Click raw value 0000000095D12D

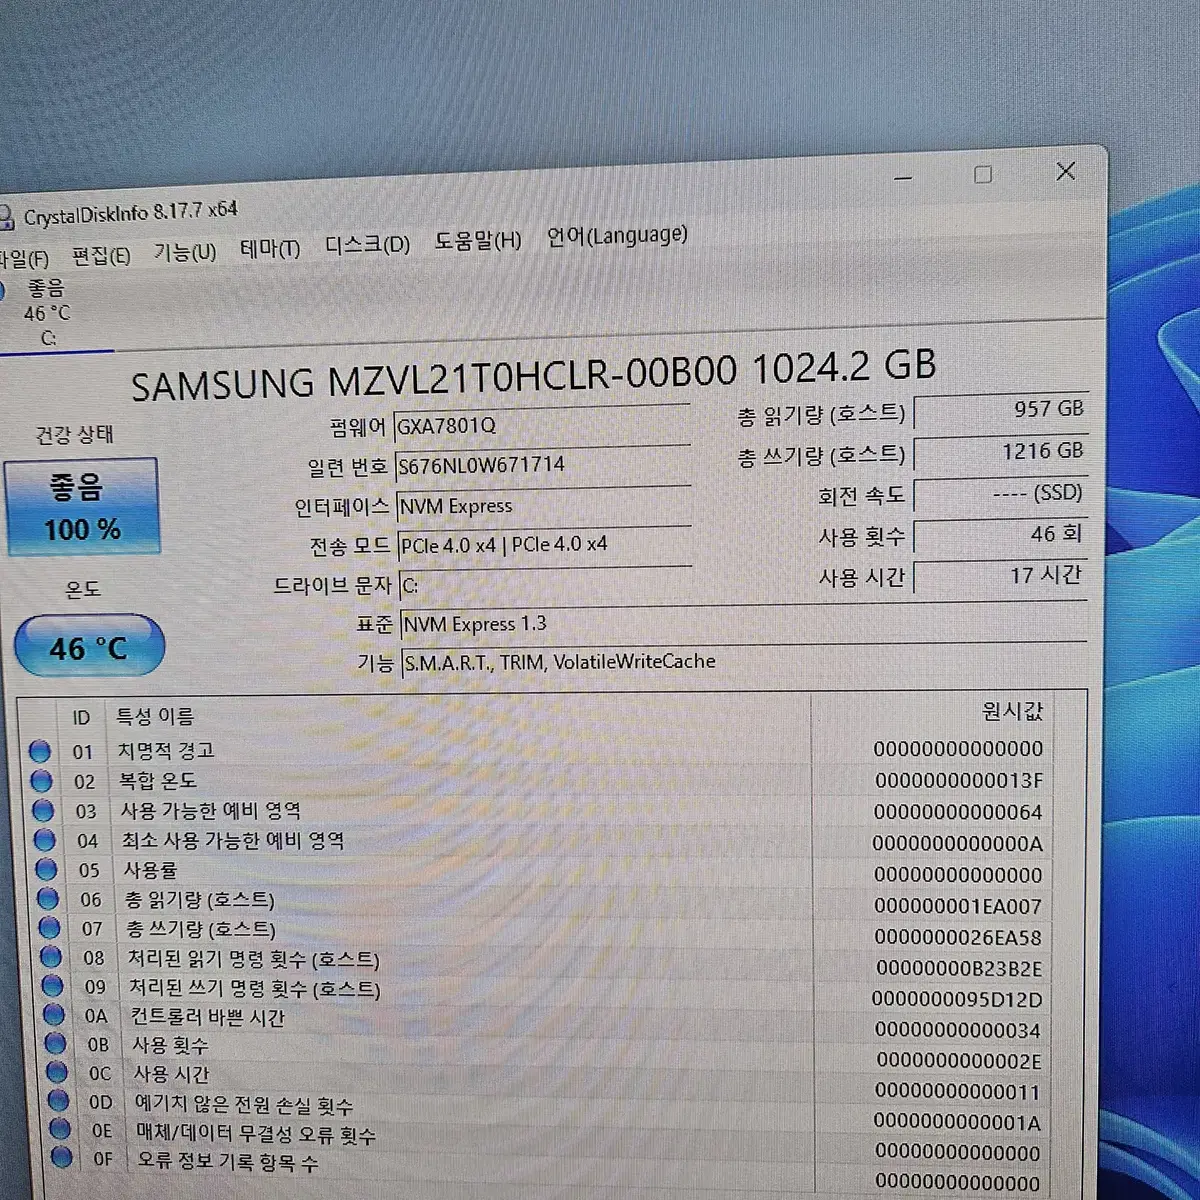[x=957, y=999]
